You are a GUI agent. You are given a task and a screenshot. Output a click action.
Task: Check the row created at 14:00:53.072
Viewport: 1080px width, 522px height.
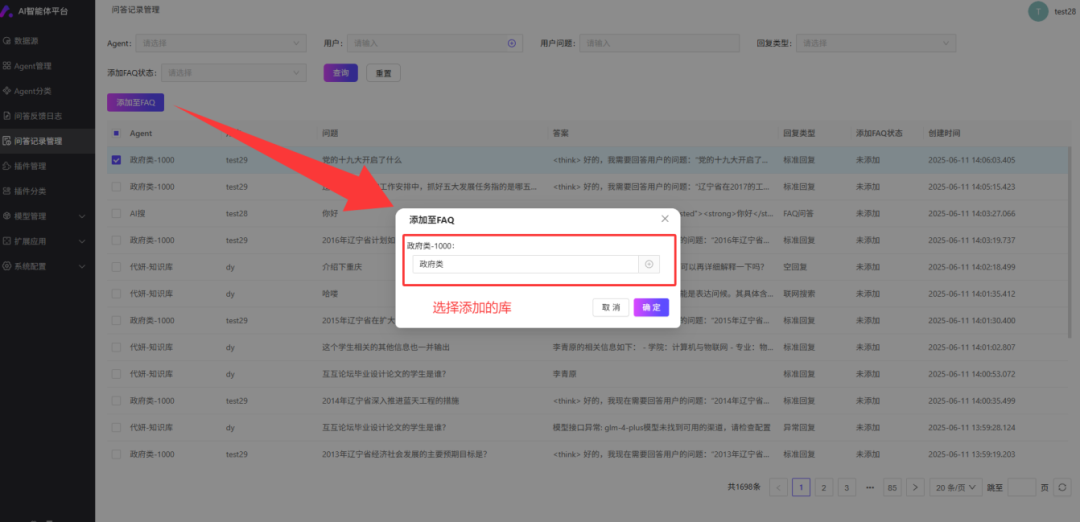[116, 374]
